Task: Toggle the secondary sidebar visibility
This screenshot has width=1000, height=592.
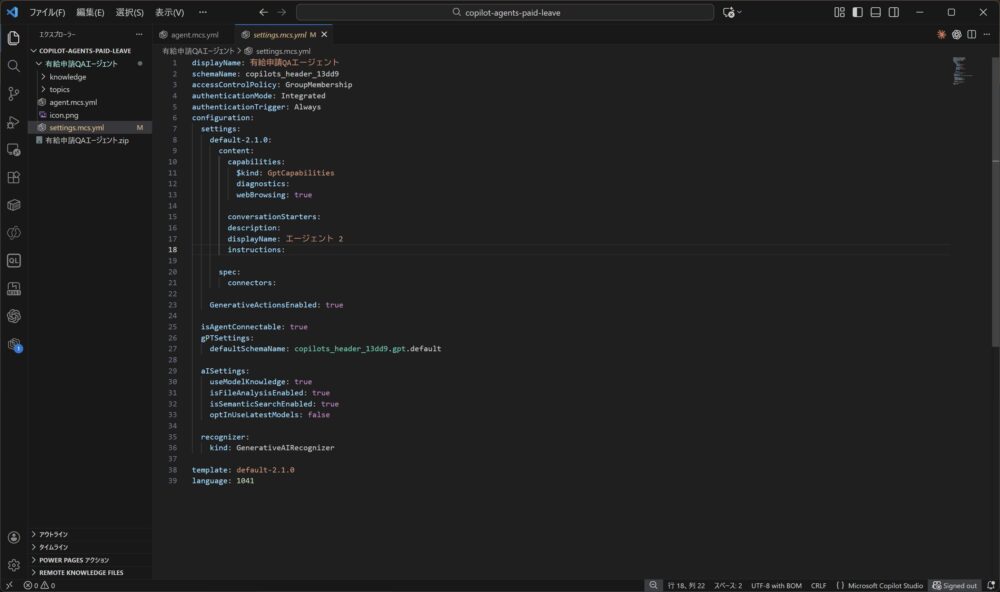Action: (x=893, y=12)
